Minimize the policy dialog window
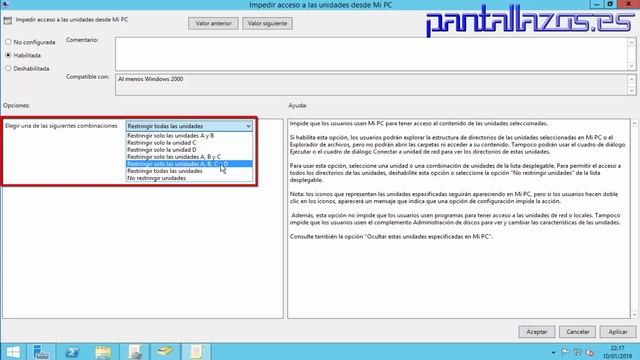 tap(597, 4)
